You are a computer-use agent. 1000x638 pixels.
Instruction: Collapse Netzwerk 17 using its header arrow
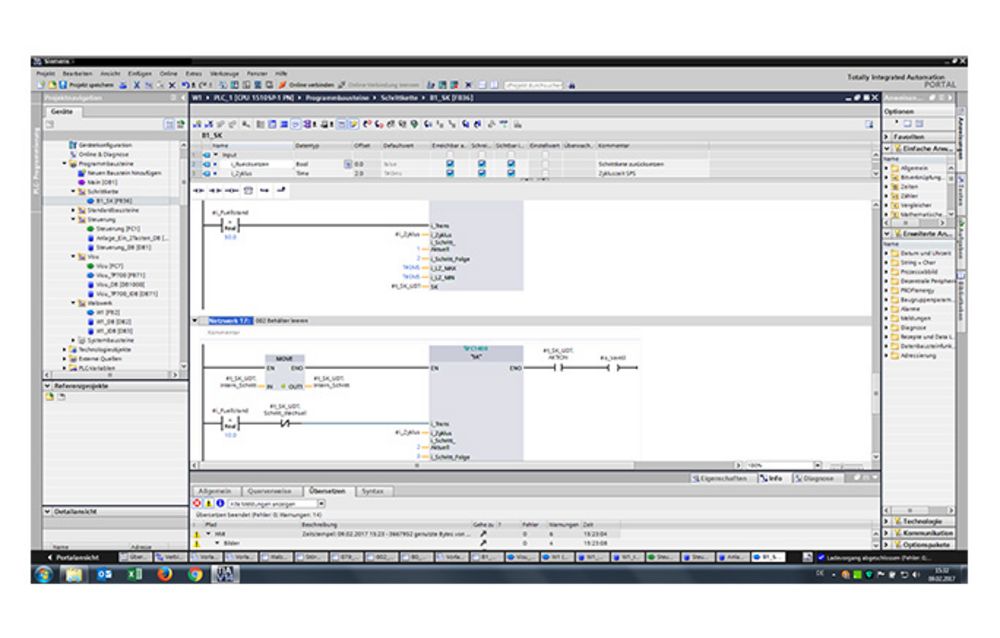(x=195, y=321)
